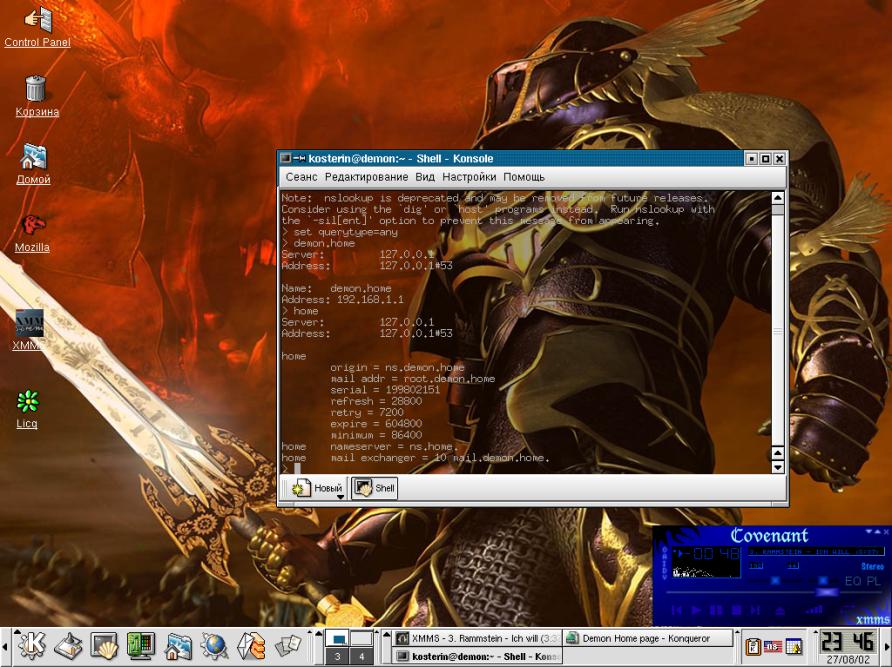Switch to the upper-right virtual desktop
This screenshot has height=667, width=892.
[361, 637]
